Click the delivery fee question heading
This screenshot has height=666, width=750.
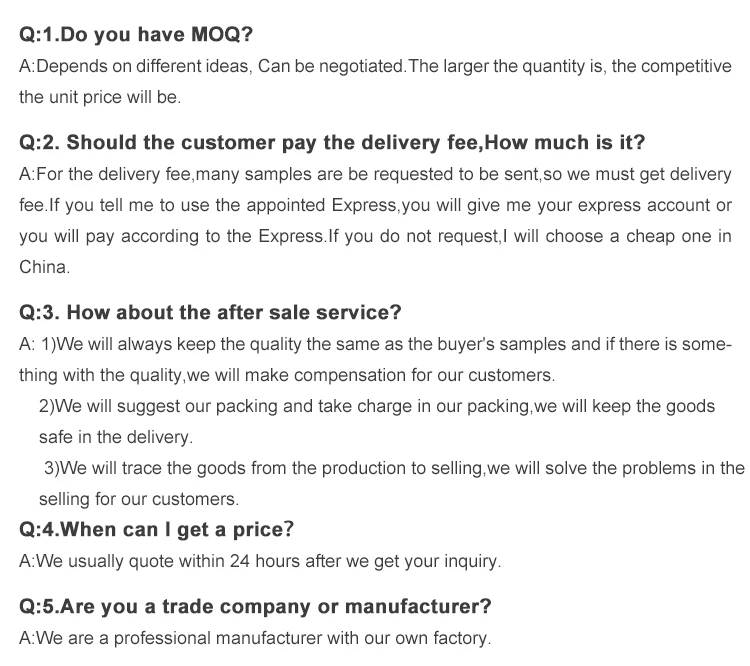coord(332,143)
